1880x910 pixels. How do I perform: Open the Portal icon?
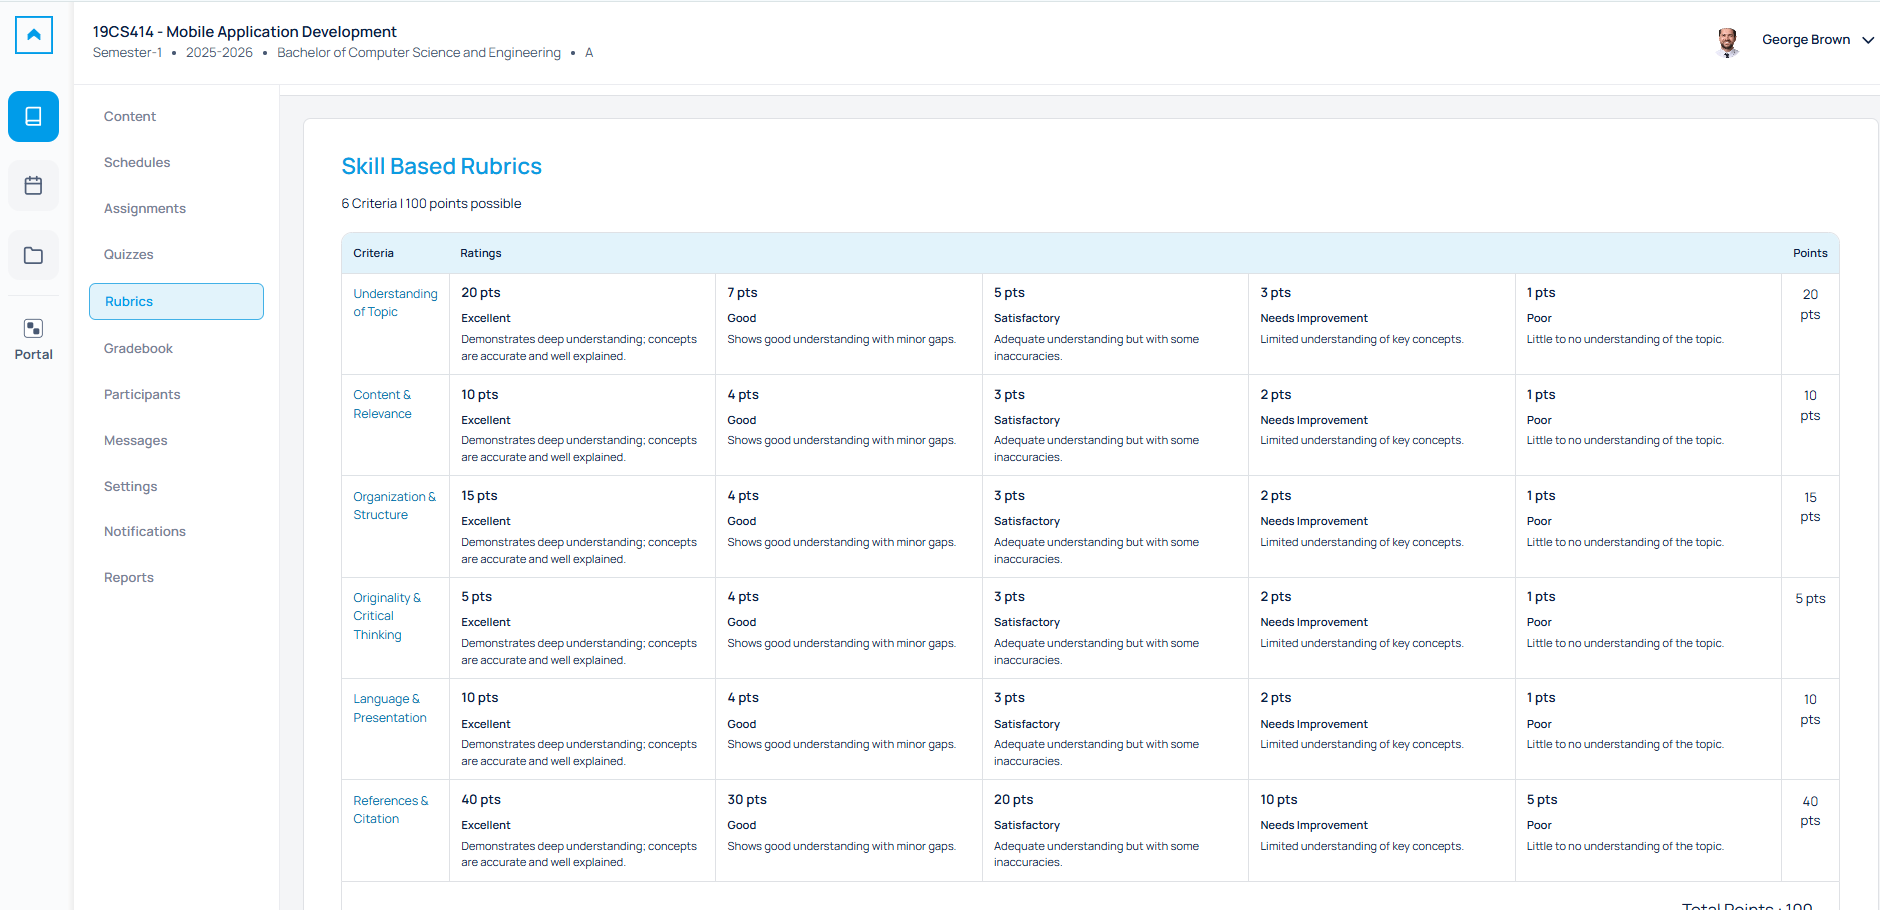click(x=34, y=339)
